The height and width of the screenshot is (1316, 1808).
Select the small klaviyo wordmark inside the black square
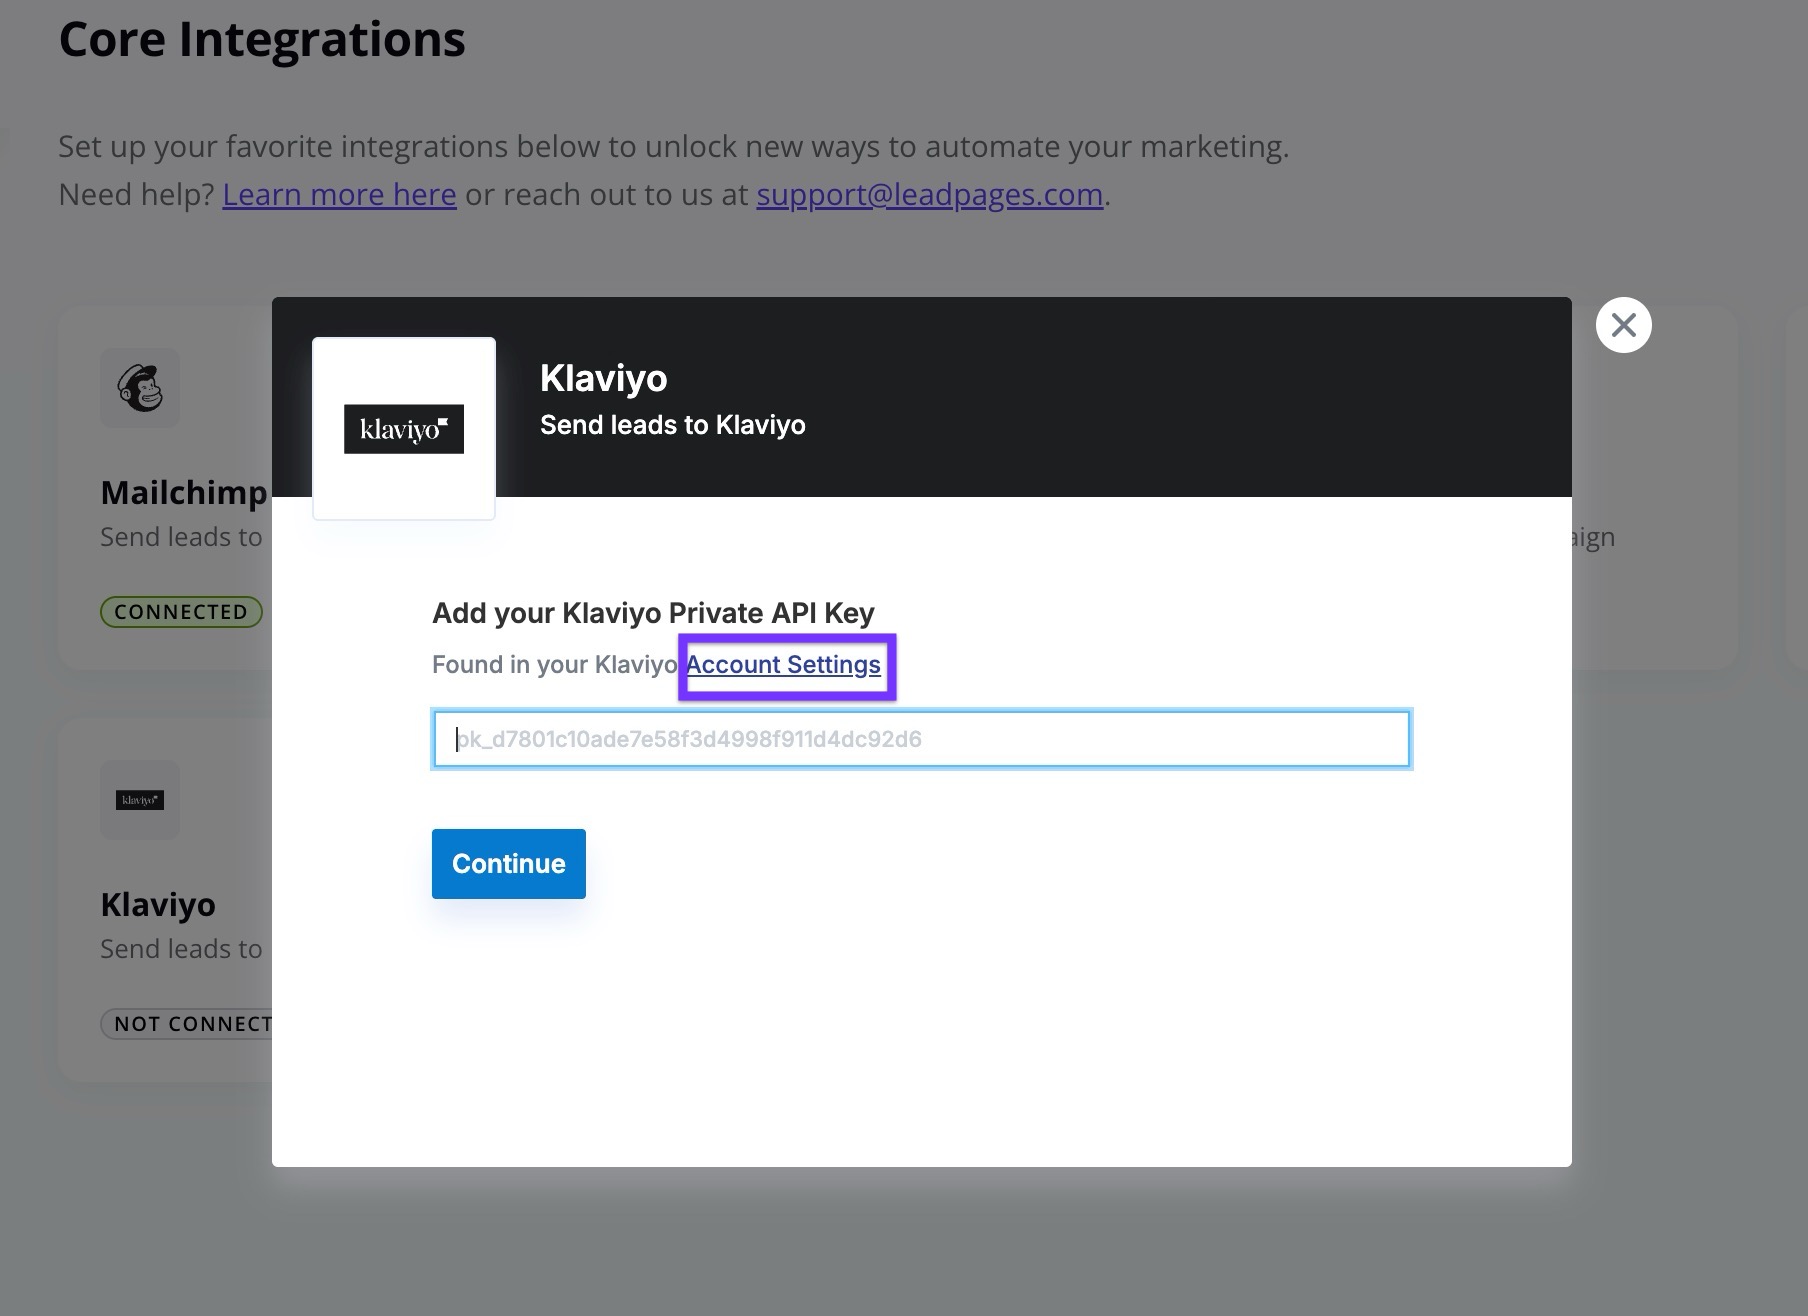pyautogui.click(x=403, y=429)
